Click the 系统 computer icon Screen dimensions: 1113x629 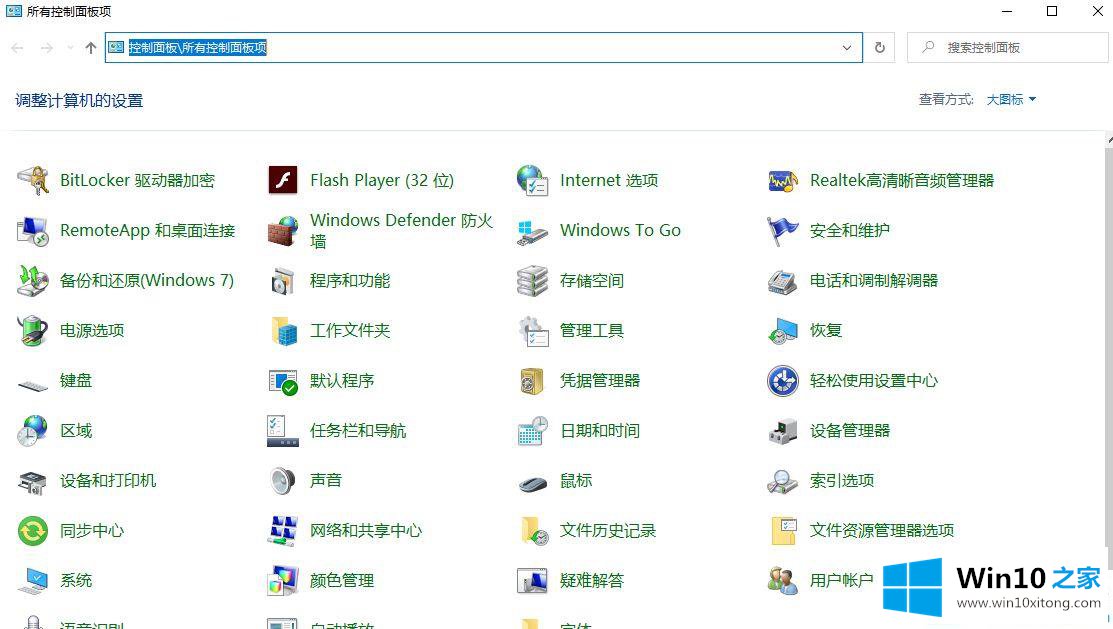33,581
